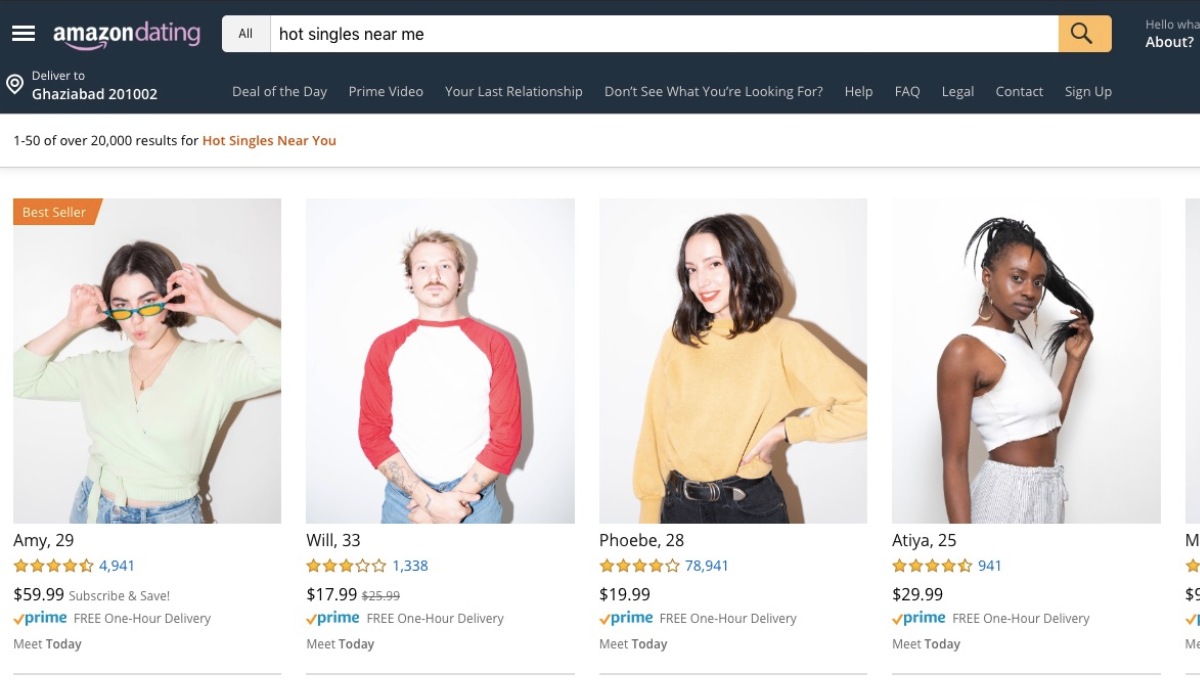Open Your Last Relationship page
The width and height of the screenshot is (1200, 688).
coord(514,91)
